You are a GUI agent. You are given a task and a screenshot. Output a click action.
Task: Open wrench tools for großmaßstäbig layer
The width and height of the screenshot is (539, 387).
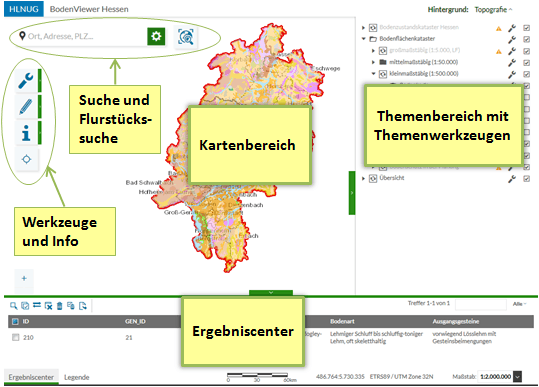click(x=512, y=51)
